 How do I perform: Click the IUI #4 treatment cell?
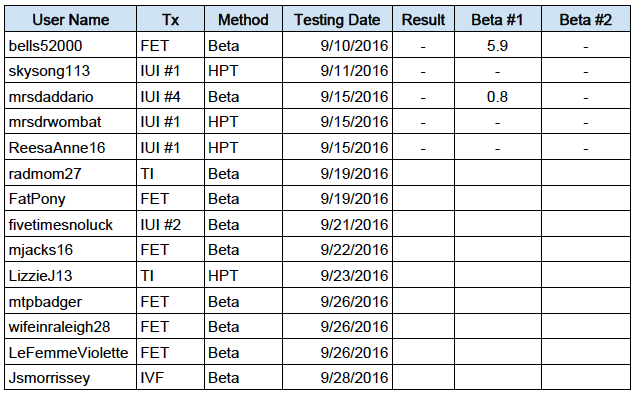171,97
